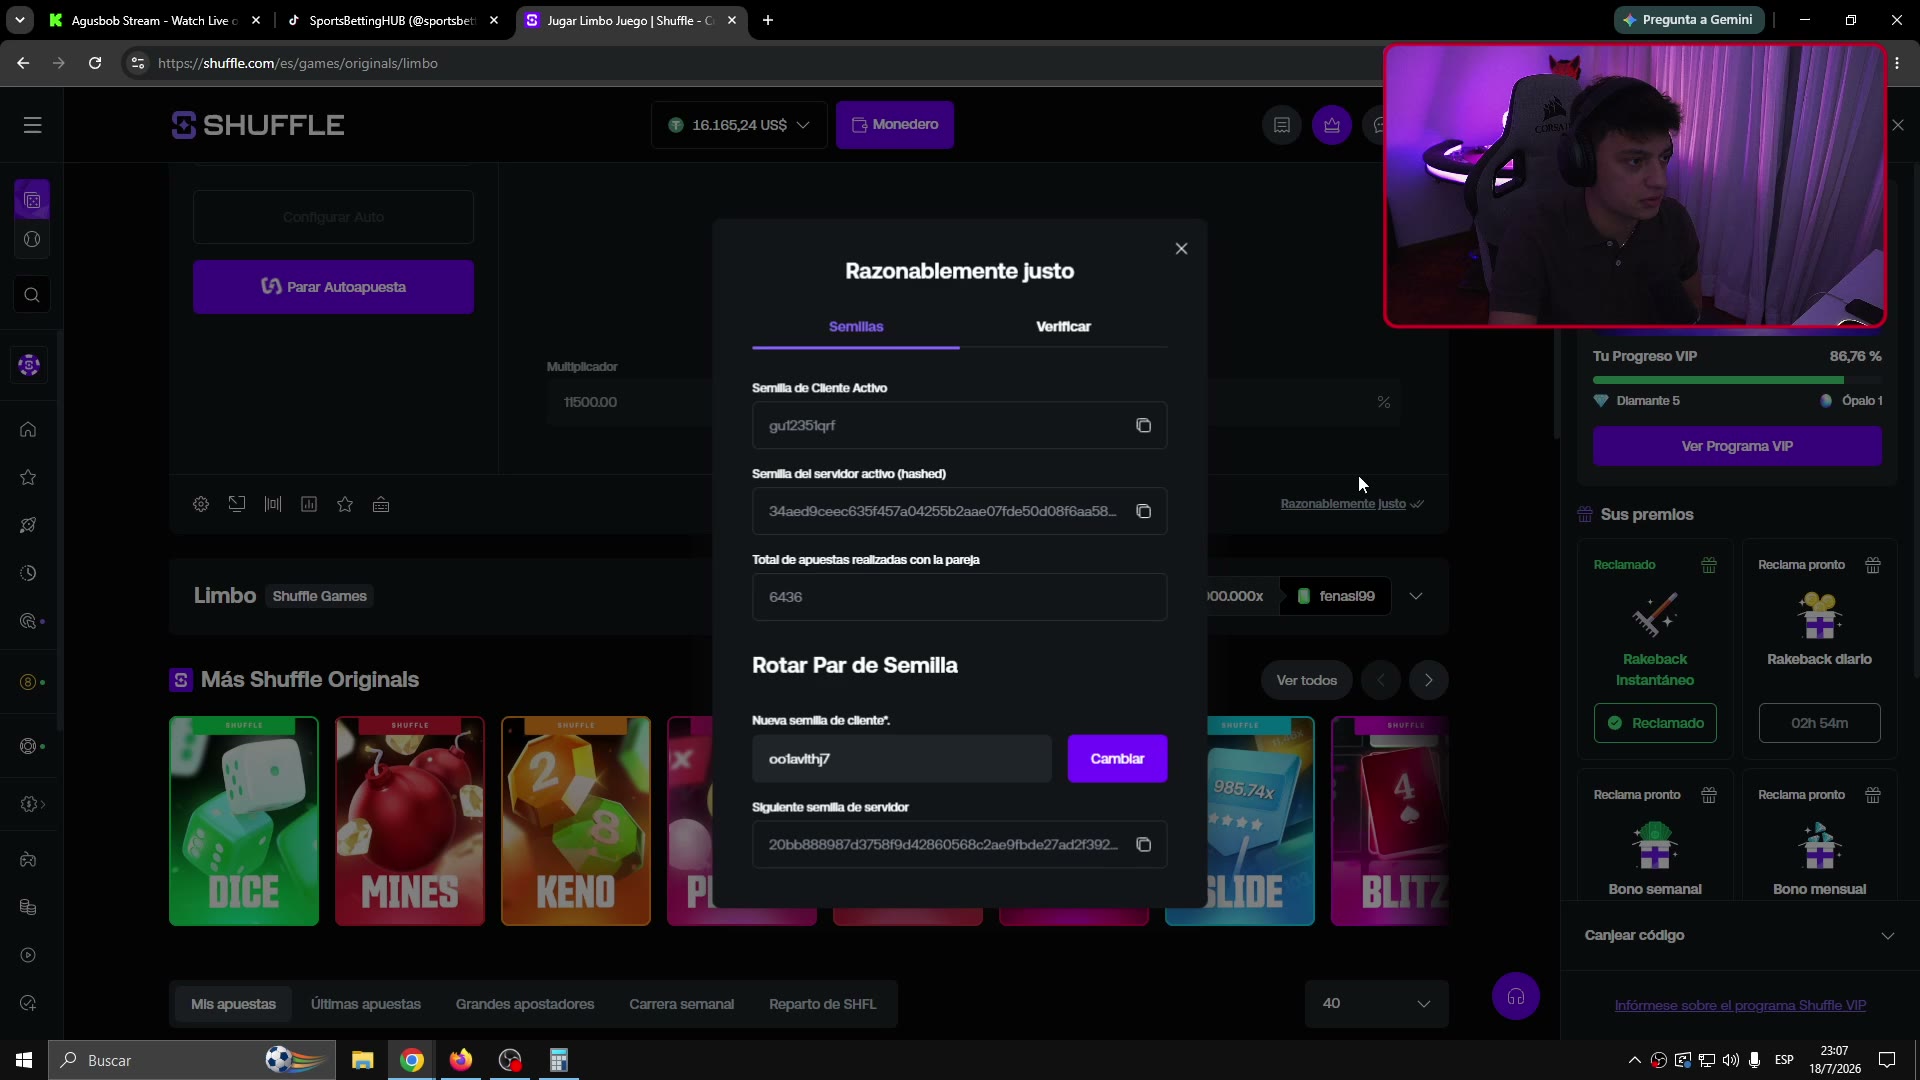Close the Razonablemente justo dialog
Image resolution: width=1920 pixels, height=1080 pixels.
click(1181, 248)
